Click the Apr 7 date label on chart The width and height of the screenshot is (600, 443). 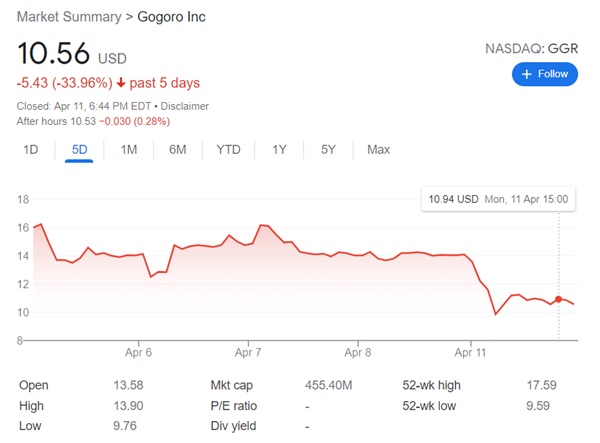[x=247, y=352]
